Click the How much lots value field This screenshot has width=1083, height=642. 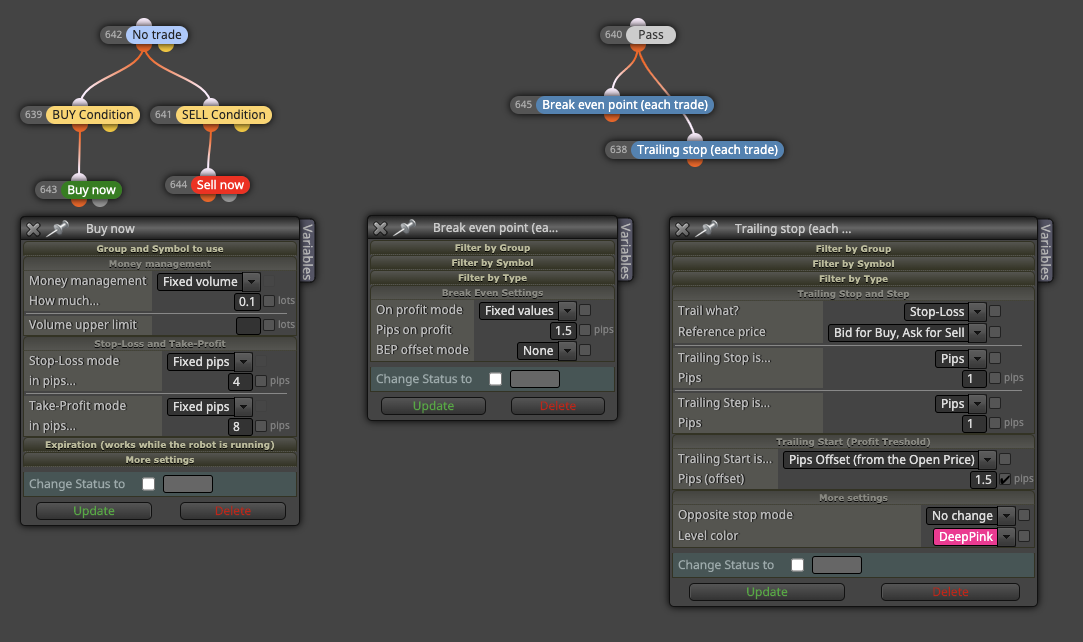(x=247, y=302)
